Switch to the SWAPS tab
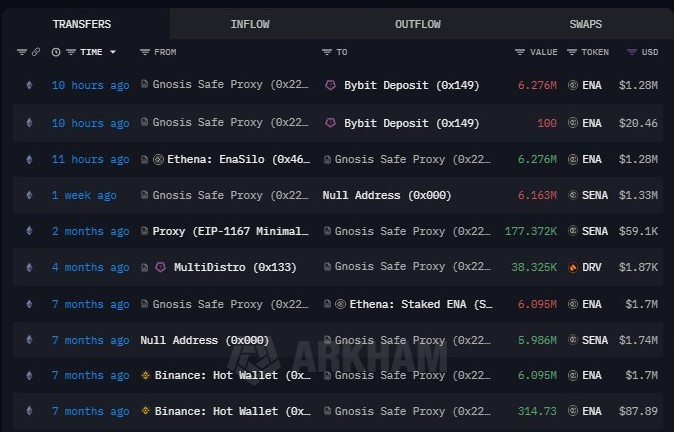This screenshot has width=674, height=432. point(585,24)
